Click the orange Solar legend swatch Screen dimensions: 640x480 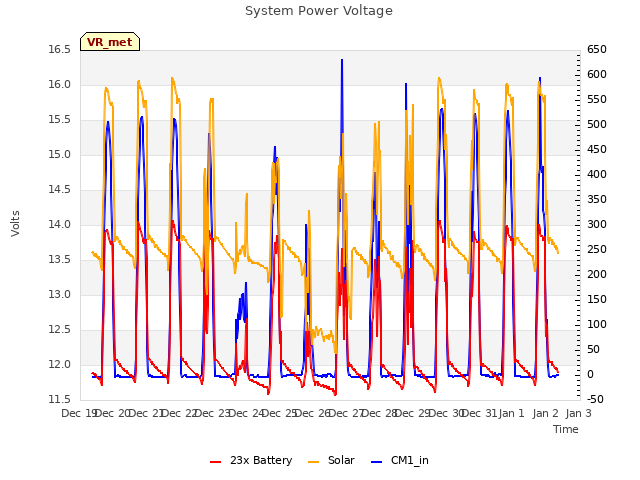pyautogui.click(x=313, y=462)
